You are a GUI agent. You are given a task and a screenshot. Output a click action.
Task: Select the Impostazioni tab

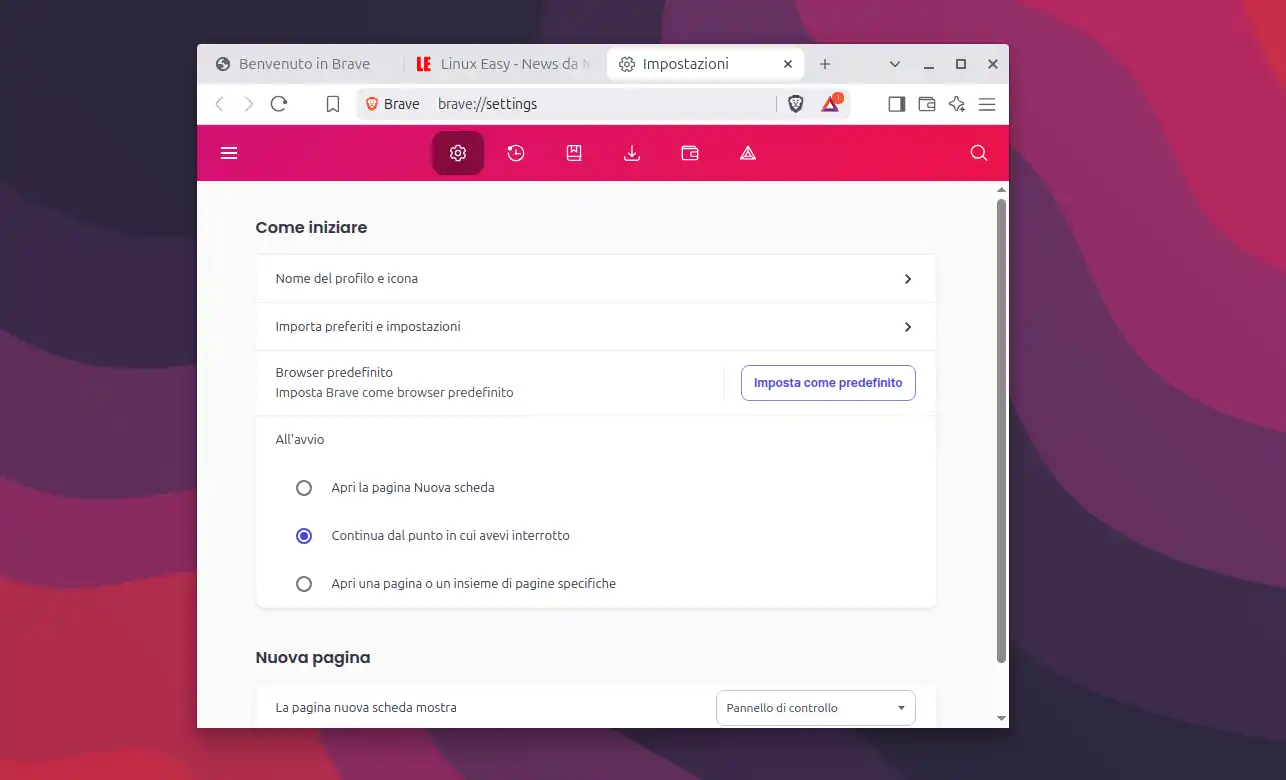(x=706, y=64)
